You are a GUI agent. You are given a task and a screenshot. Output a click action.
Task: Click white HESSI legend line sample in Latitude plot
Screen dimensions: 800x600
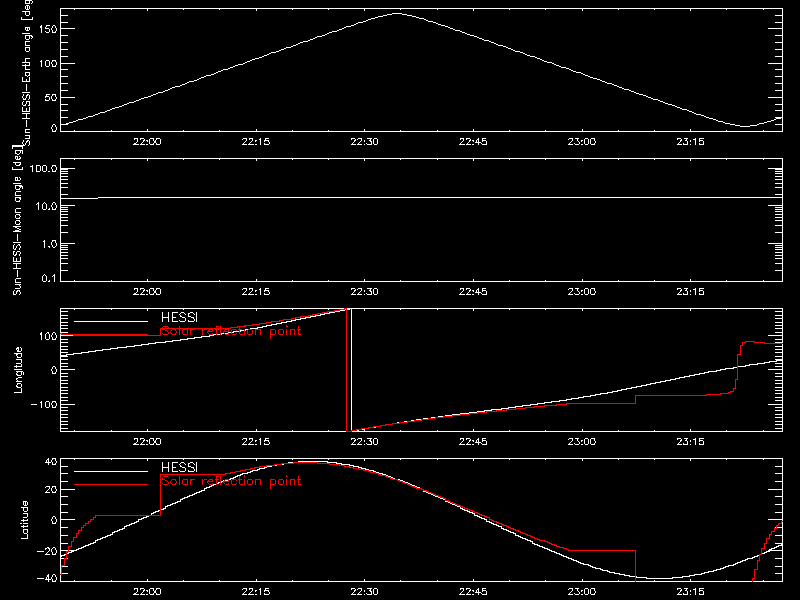111,471
